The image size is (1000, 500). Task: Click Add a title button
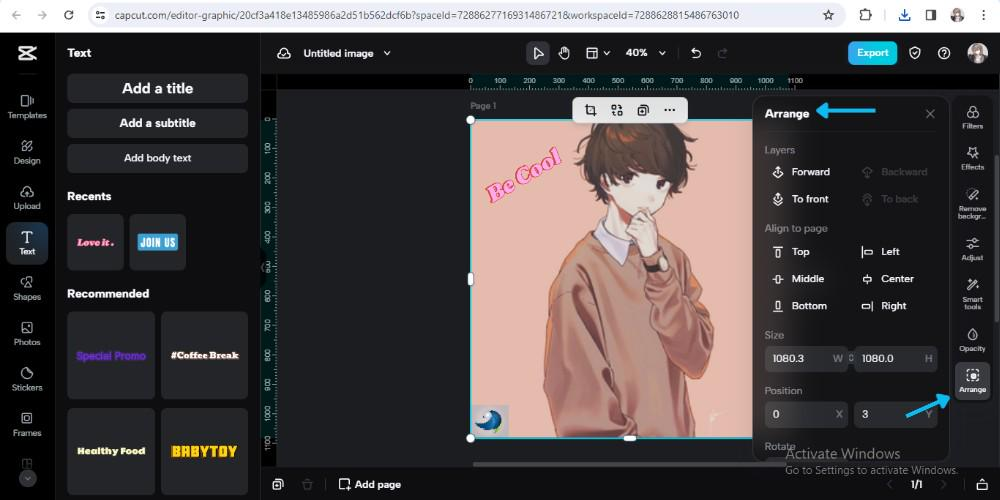pos(158,88)
